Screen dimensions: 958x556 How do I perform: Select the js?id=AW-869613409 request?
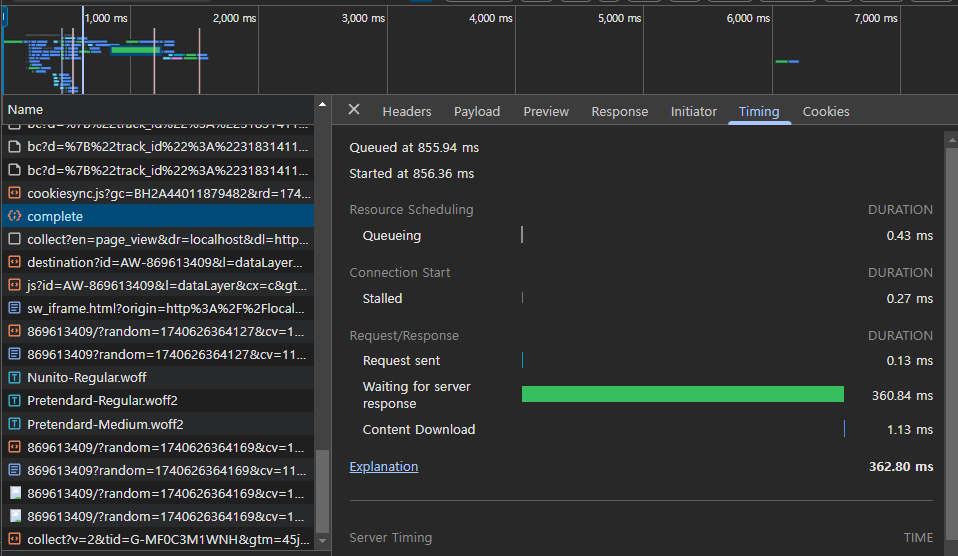click(158, 285)
